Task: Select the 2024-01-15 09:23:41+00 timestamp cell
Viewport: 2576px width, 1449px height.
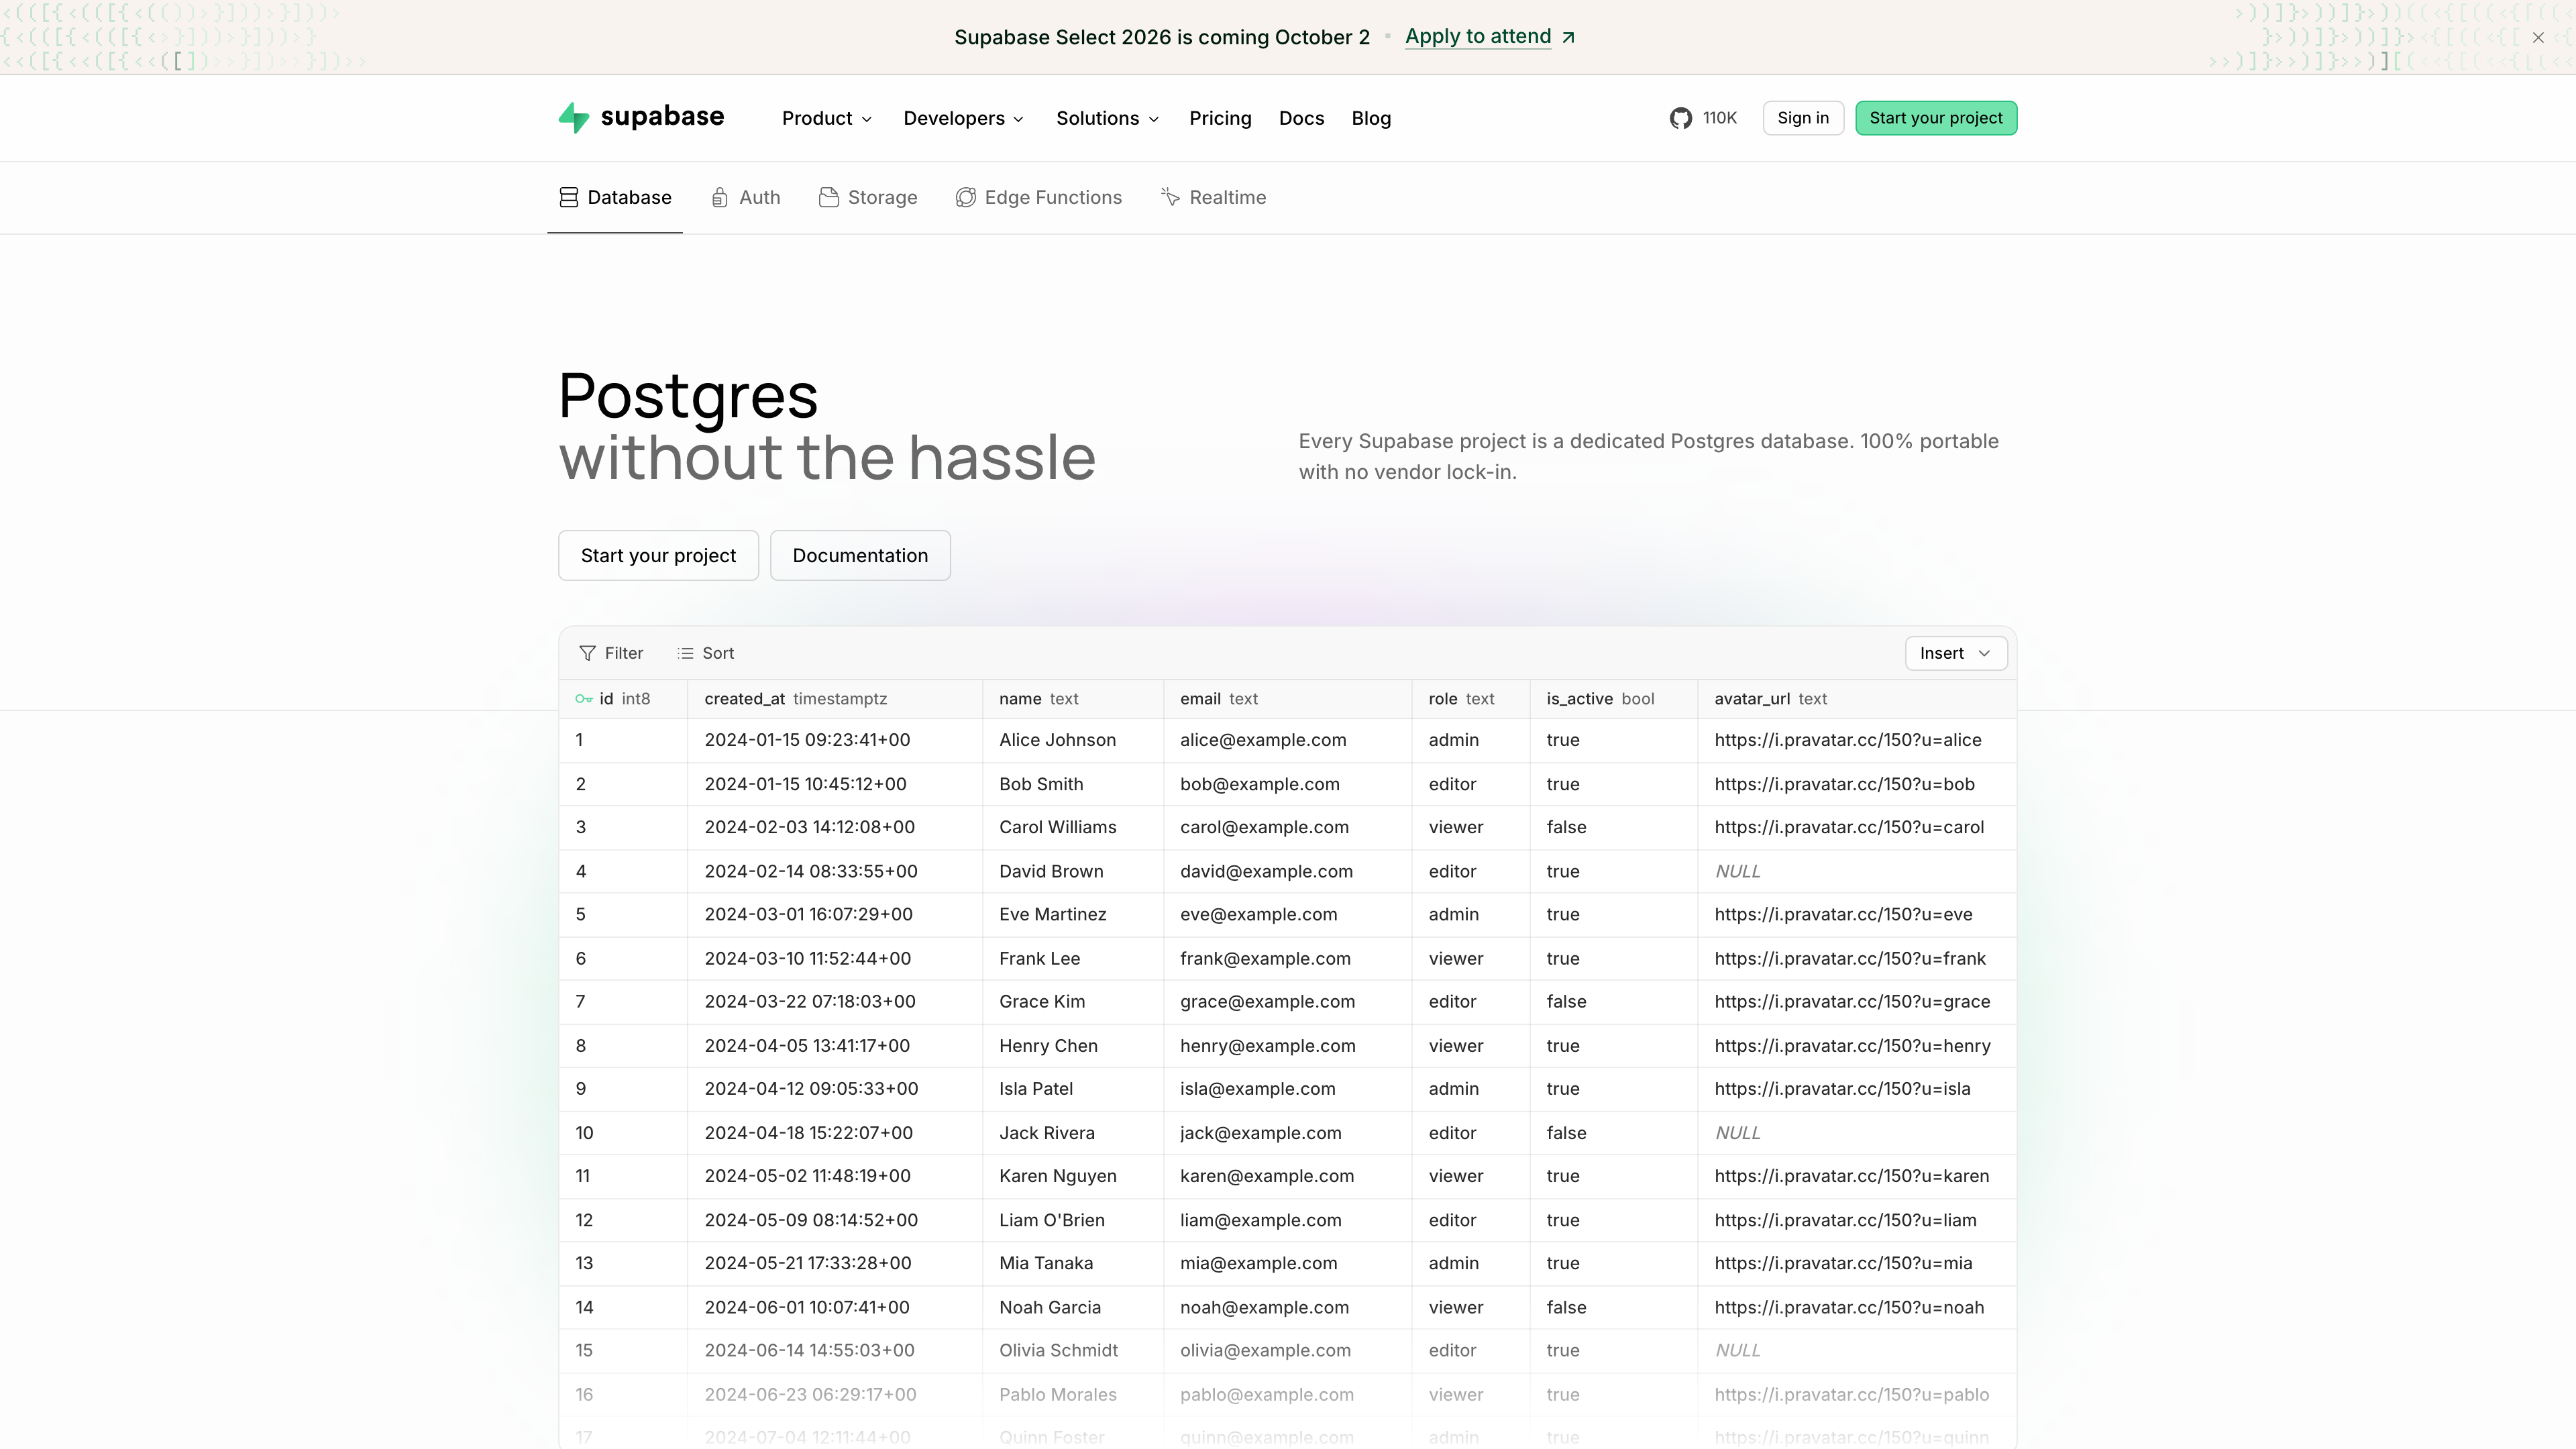Action: pos(835,740)
